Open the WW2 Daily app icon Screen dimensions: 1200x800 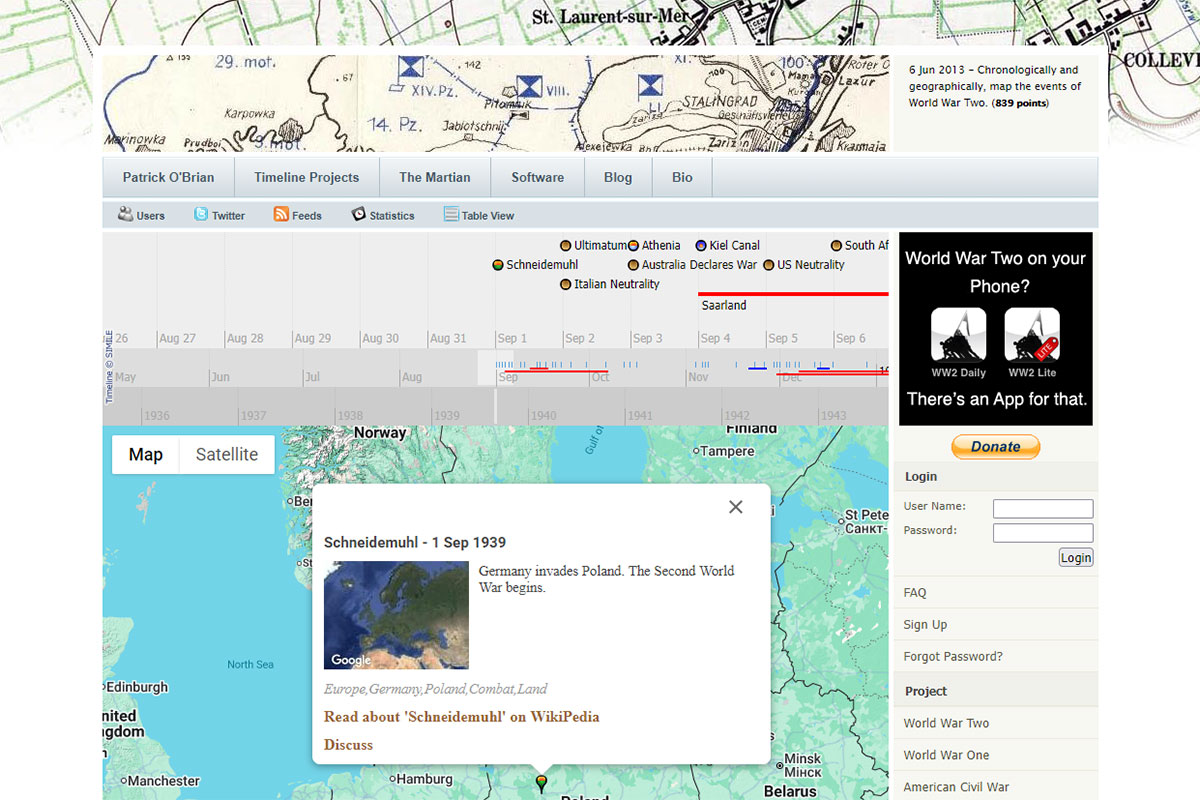point(958,335)
